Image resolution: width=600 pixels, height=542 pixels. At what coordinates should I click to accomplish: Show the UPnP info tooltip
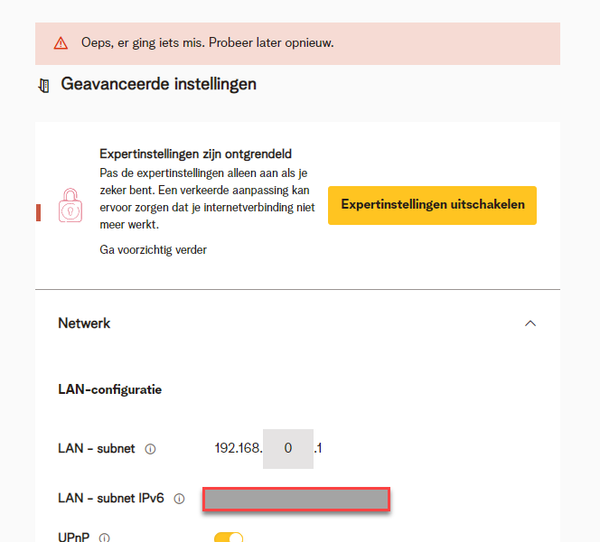[x=104, y=538]
